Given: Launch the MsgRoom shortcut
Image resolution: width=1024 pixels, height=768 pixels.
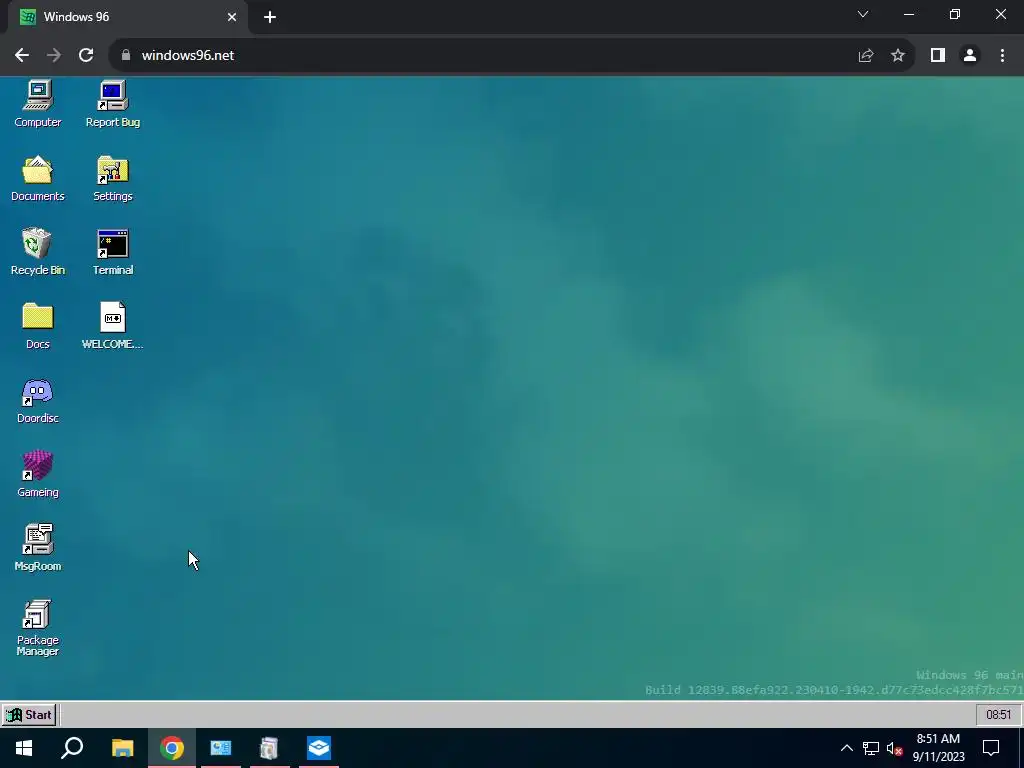Looking at the screenshot, I should tap(37, 547).
